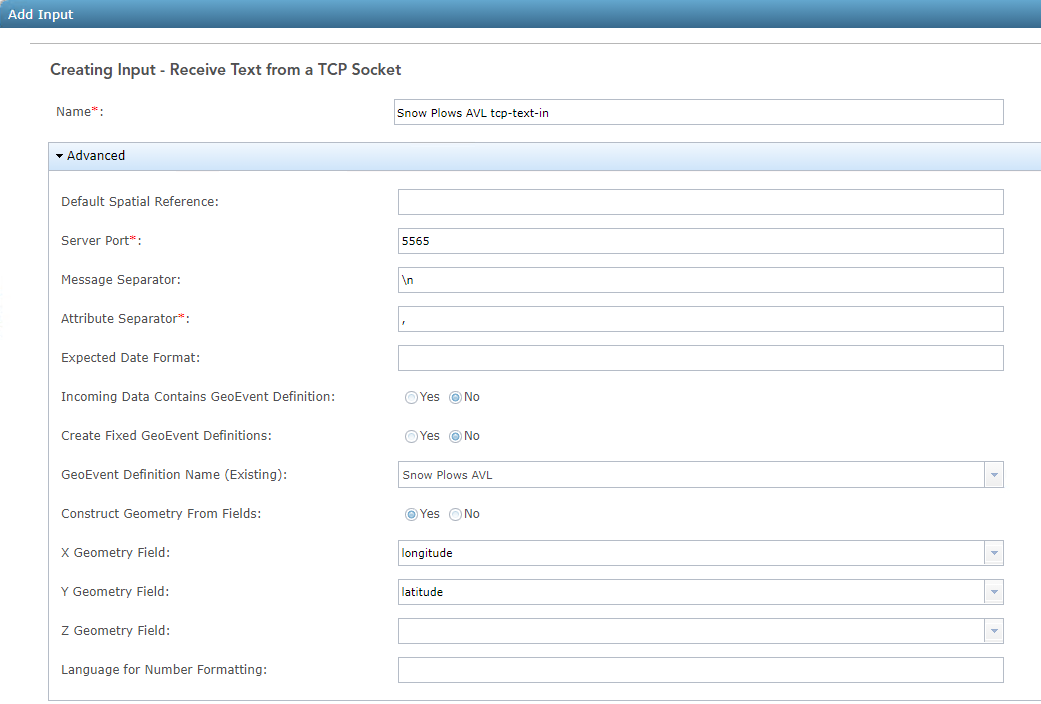
Task: Edit the Message Separator value
Action: click(700, 279)
